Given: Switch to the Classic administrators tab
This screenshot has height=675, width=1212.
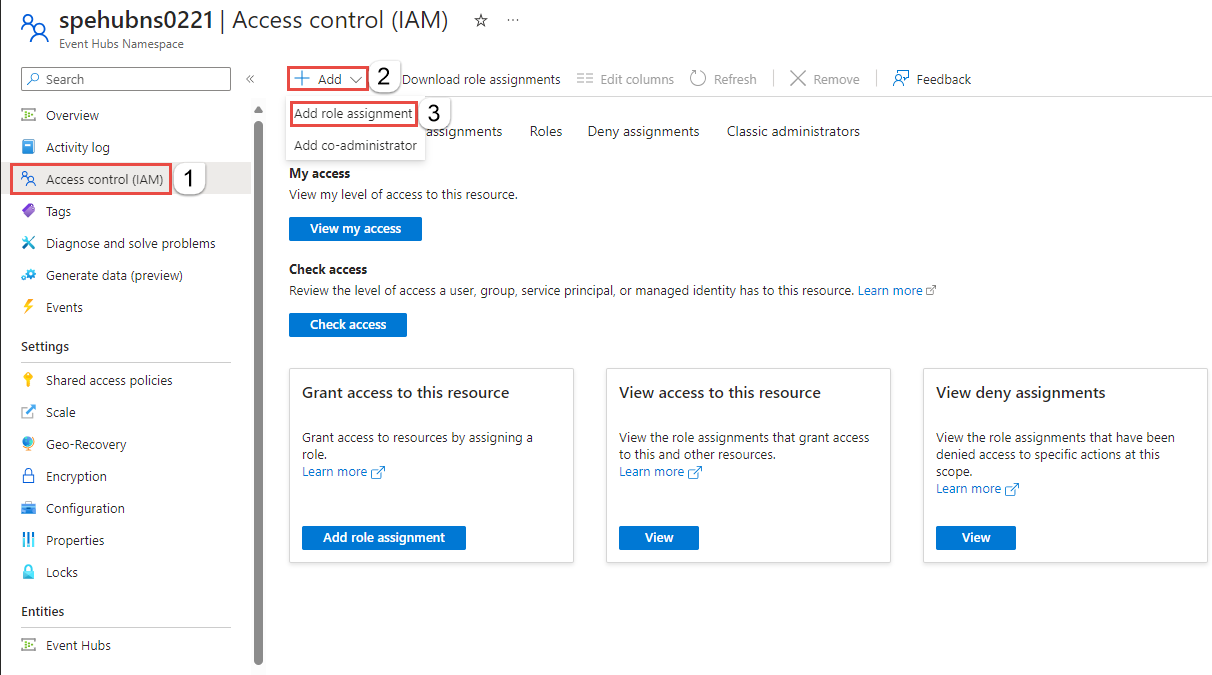Looking at the screenshot, I should point(793,131).
